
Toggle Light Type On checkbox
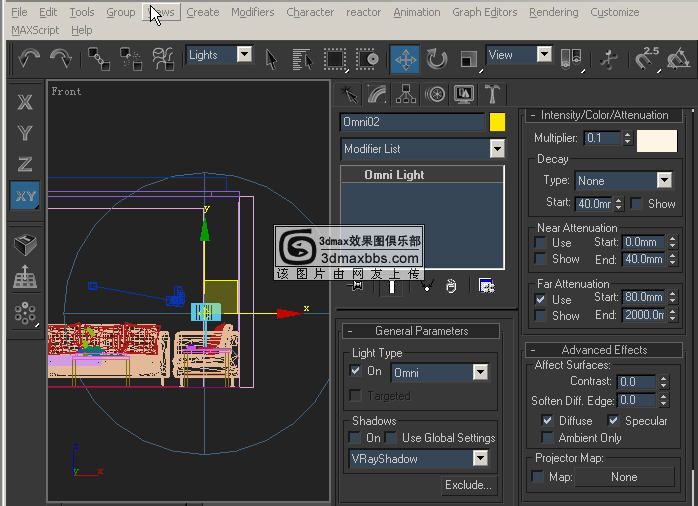pyautogui.click(x=355, y=370)
